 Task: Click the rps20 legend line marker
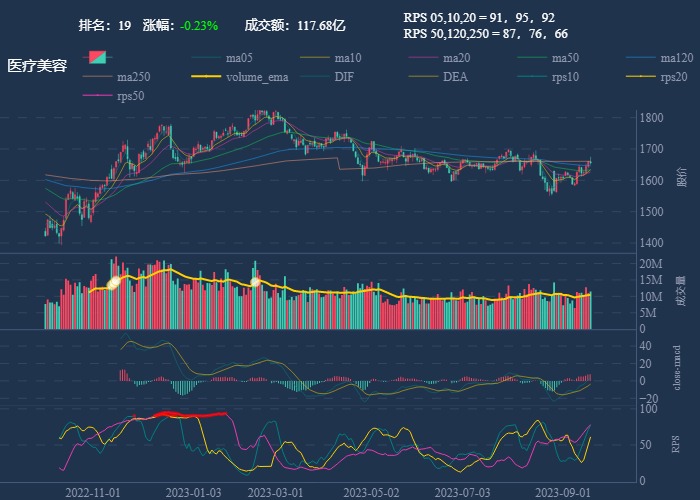click(x=639, y=77)
